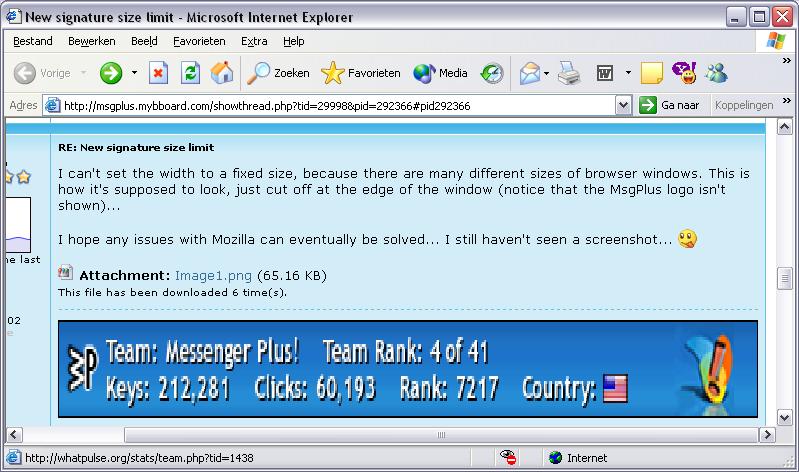Open the Yahoo Messenger icon

pos(684,73)
